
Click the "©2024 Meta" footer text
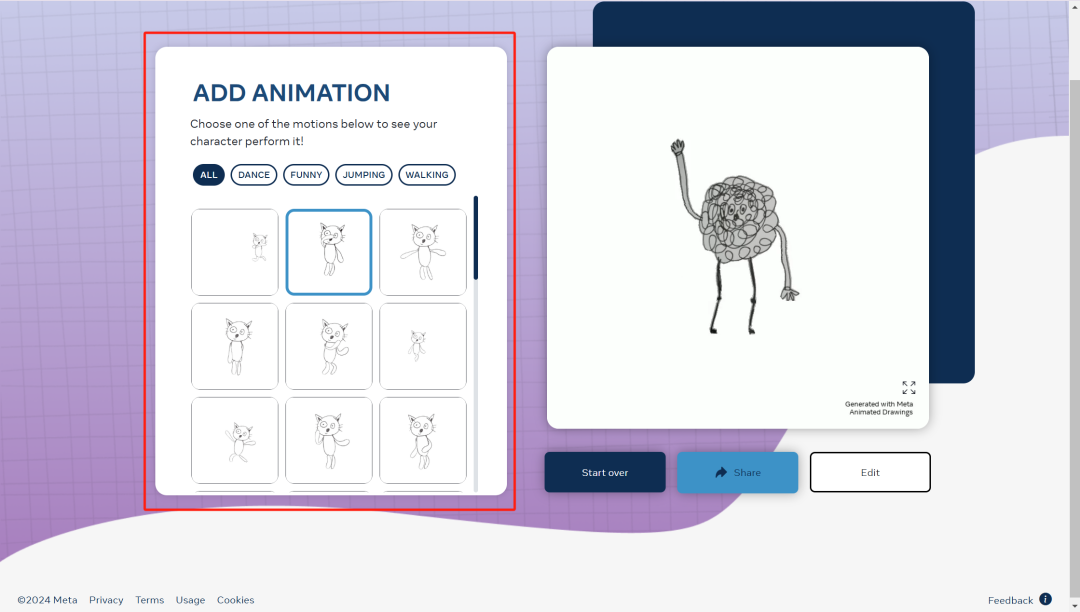pyautogui.click(x=48, y=600)
